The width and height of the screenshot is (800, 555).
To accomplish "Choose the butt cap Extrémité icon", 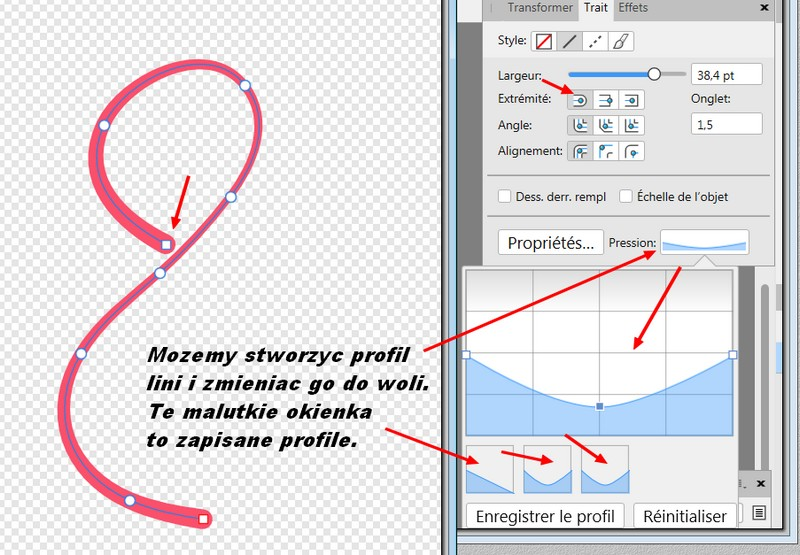I will [606, 100].
